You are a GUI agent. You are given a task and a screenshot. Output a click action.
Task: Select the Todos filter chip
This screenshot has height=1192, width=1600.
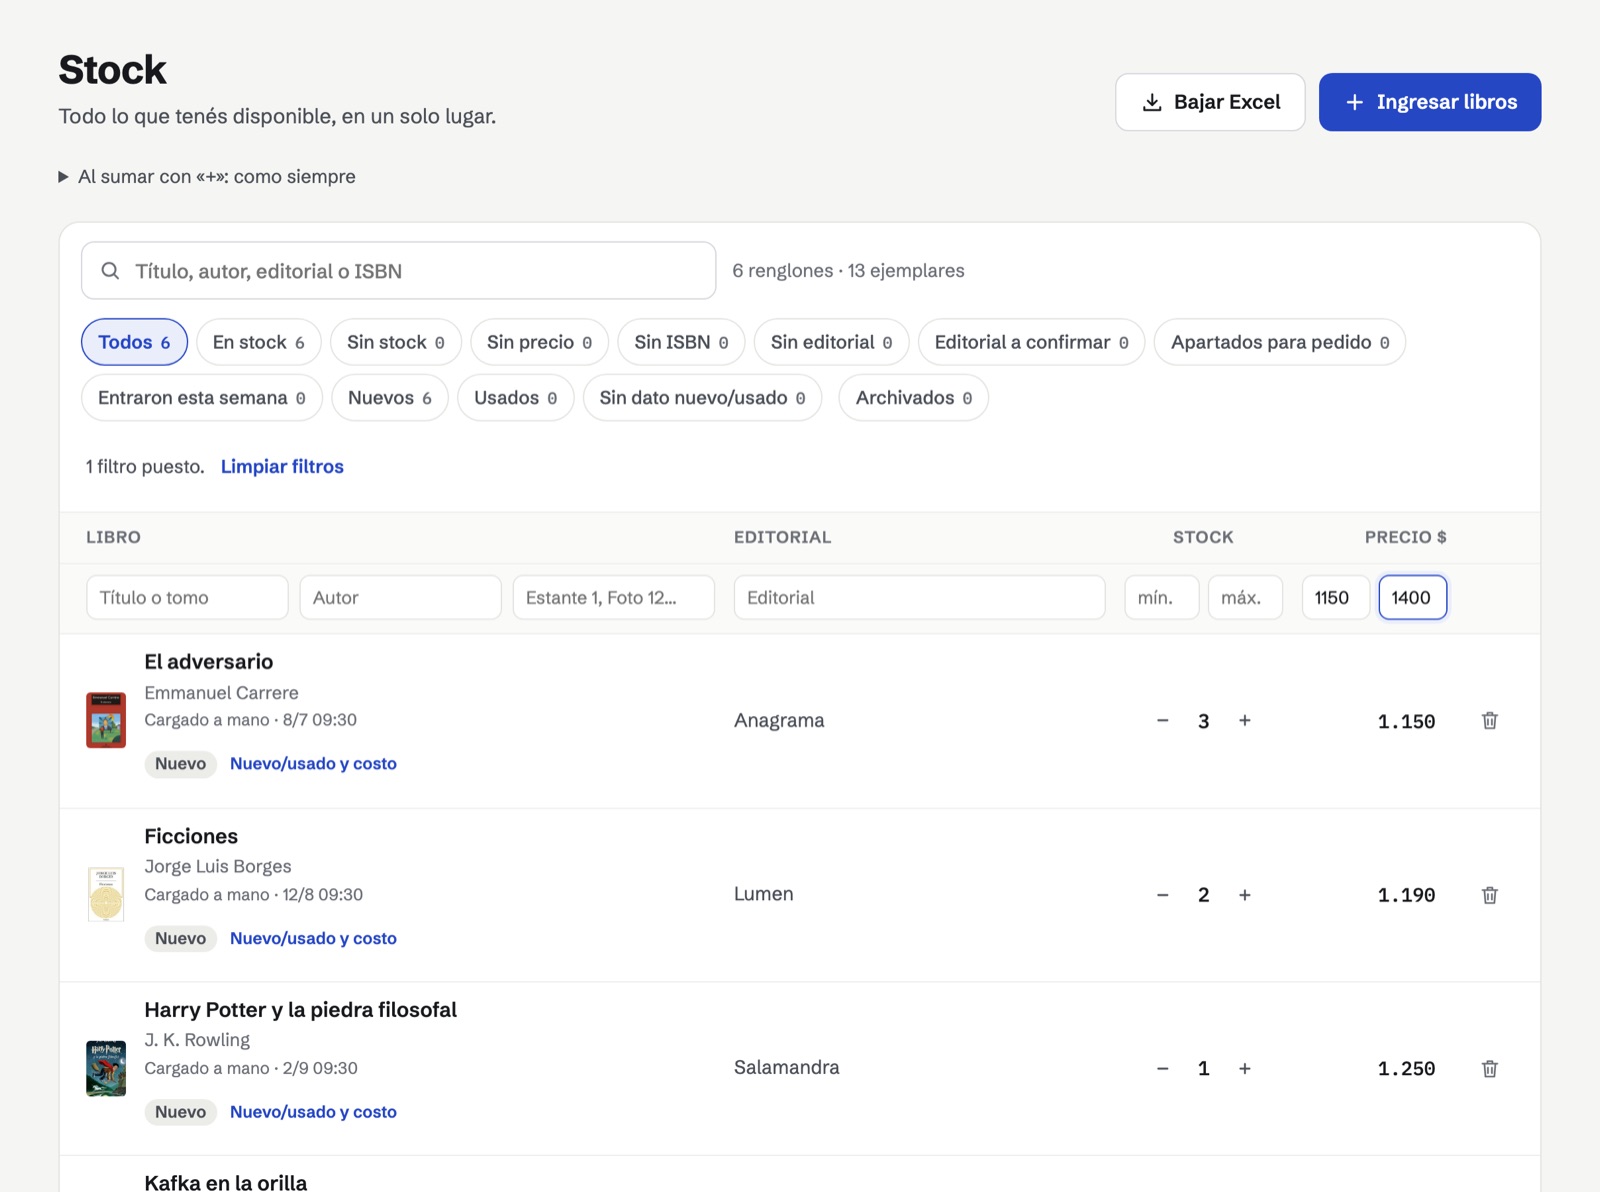[x=134, y=342]
